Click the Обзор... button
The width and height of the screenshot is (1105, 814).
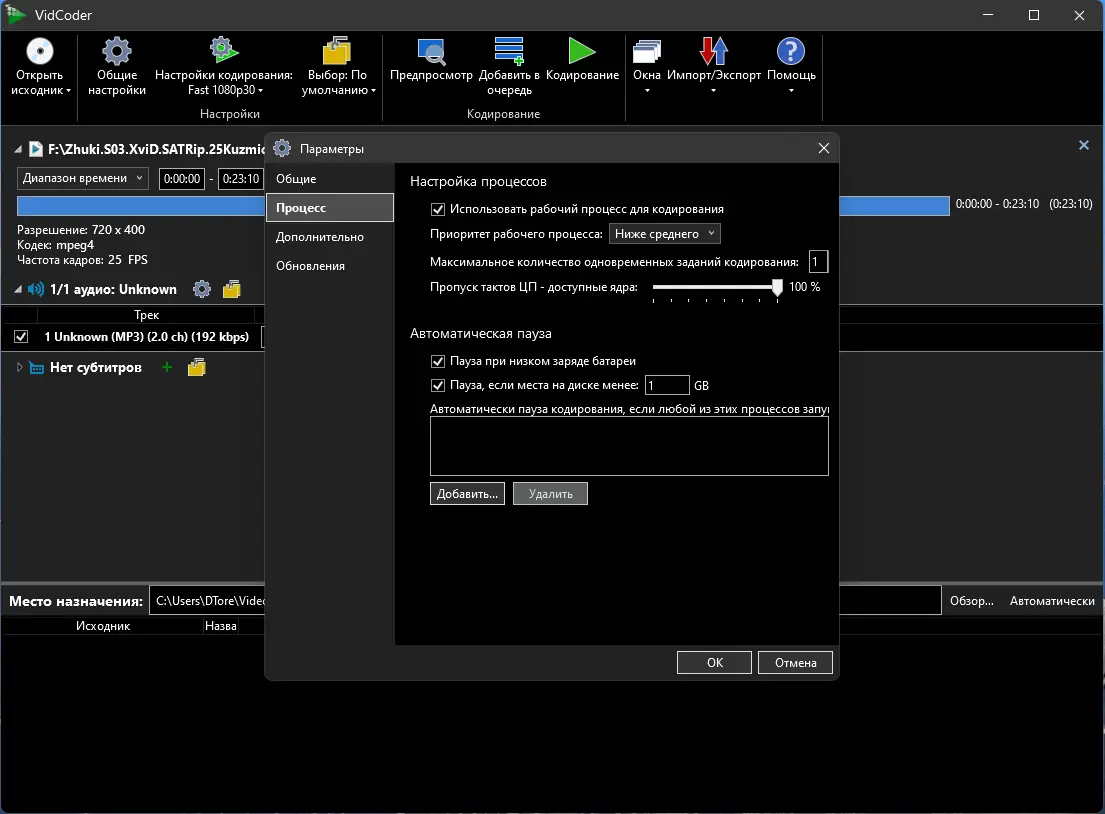[971, 601]
